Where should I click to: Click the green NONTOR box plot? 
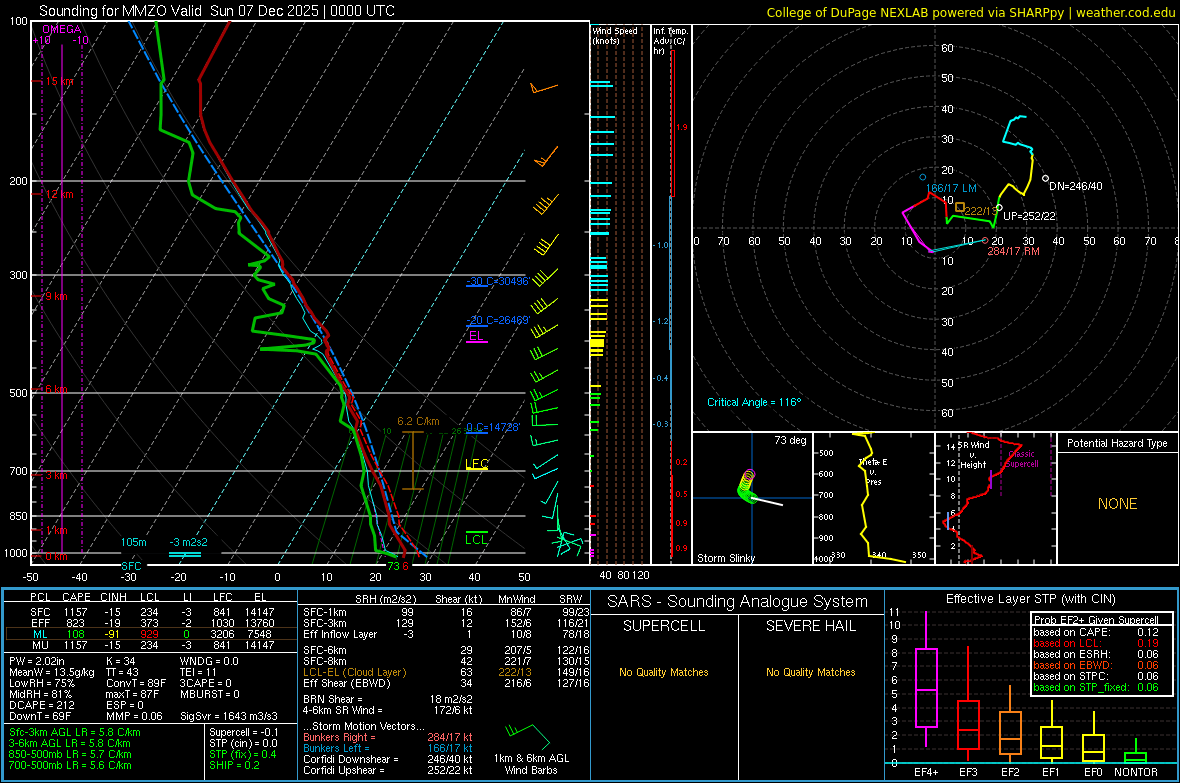click(1136, 752)
